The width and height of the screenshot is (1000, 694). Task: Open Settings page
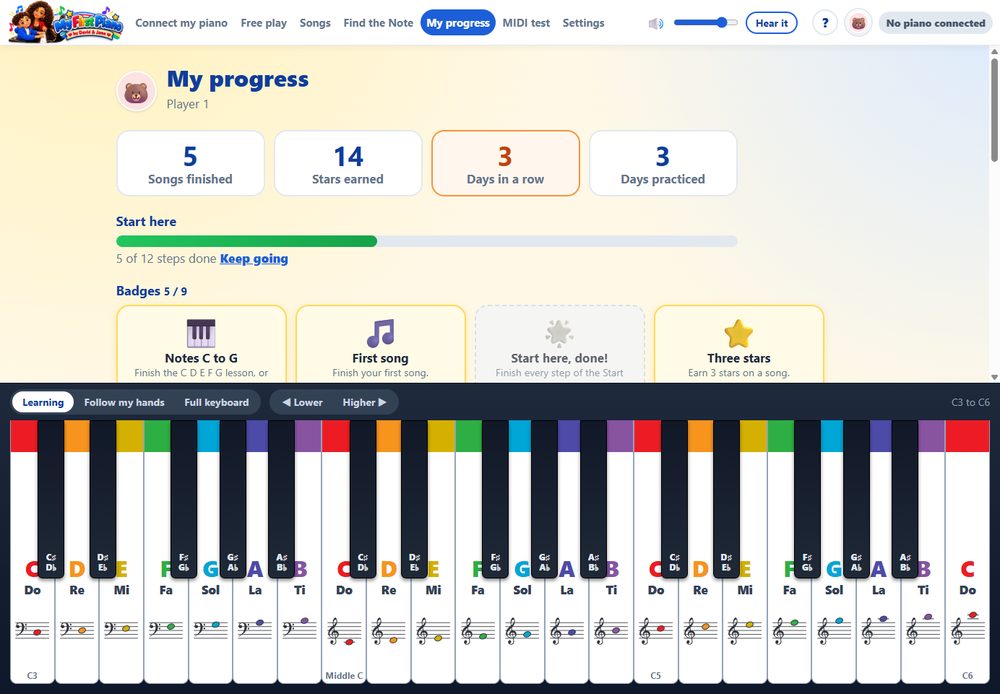[584, 23]
